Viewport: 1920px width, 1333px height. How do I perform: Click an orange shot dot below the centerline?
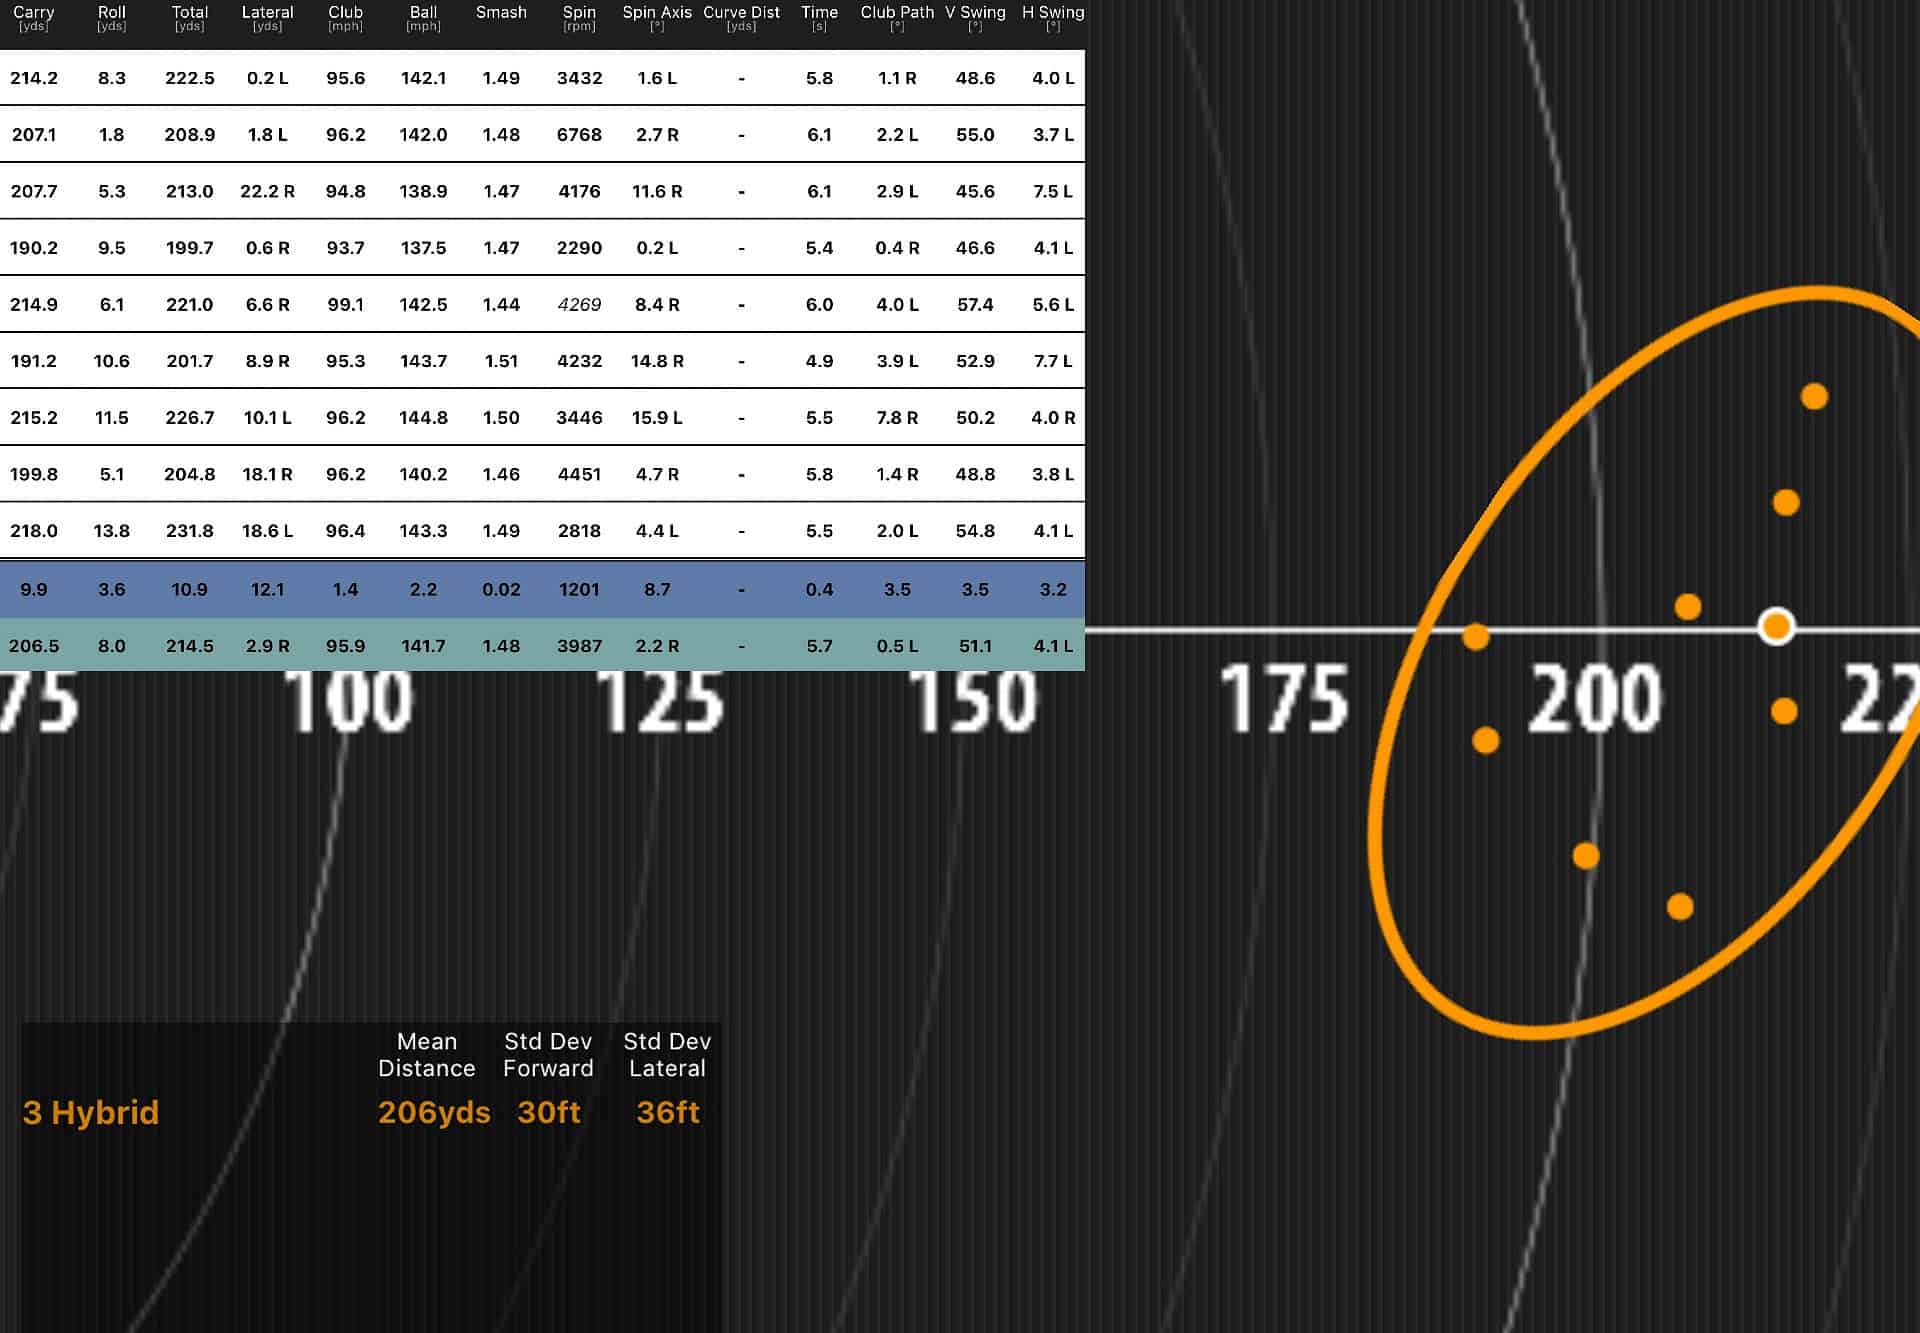[x=1585, y=855]
